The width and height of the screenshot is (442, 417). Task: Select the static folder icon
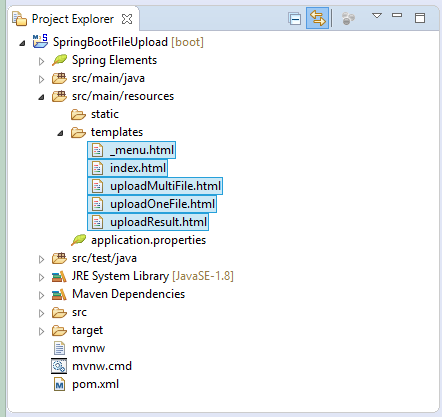tap(78, 114)
